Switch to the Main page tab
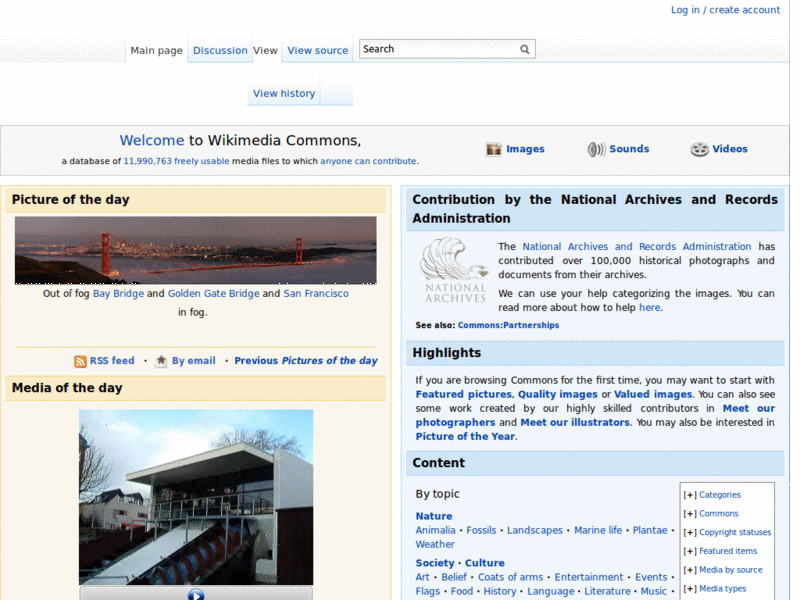Viewport: 800px width, 600px height. click(156, 51)
